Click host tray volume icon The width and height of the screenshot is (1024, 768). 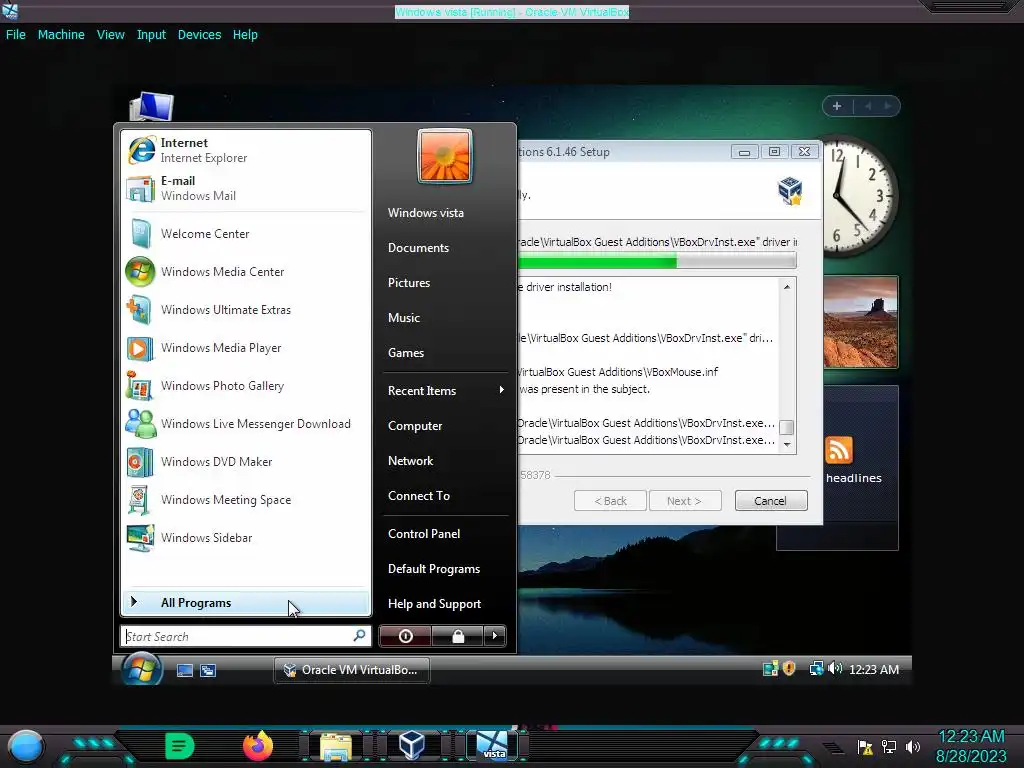913,746
